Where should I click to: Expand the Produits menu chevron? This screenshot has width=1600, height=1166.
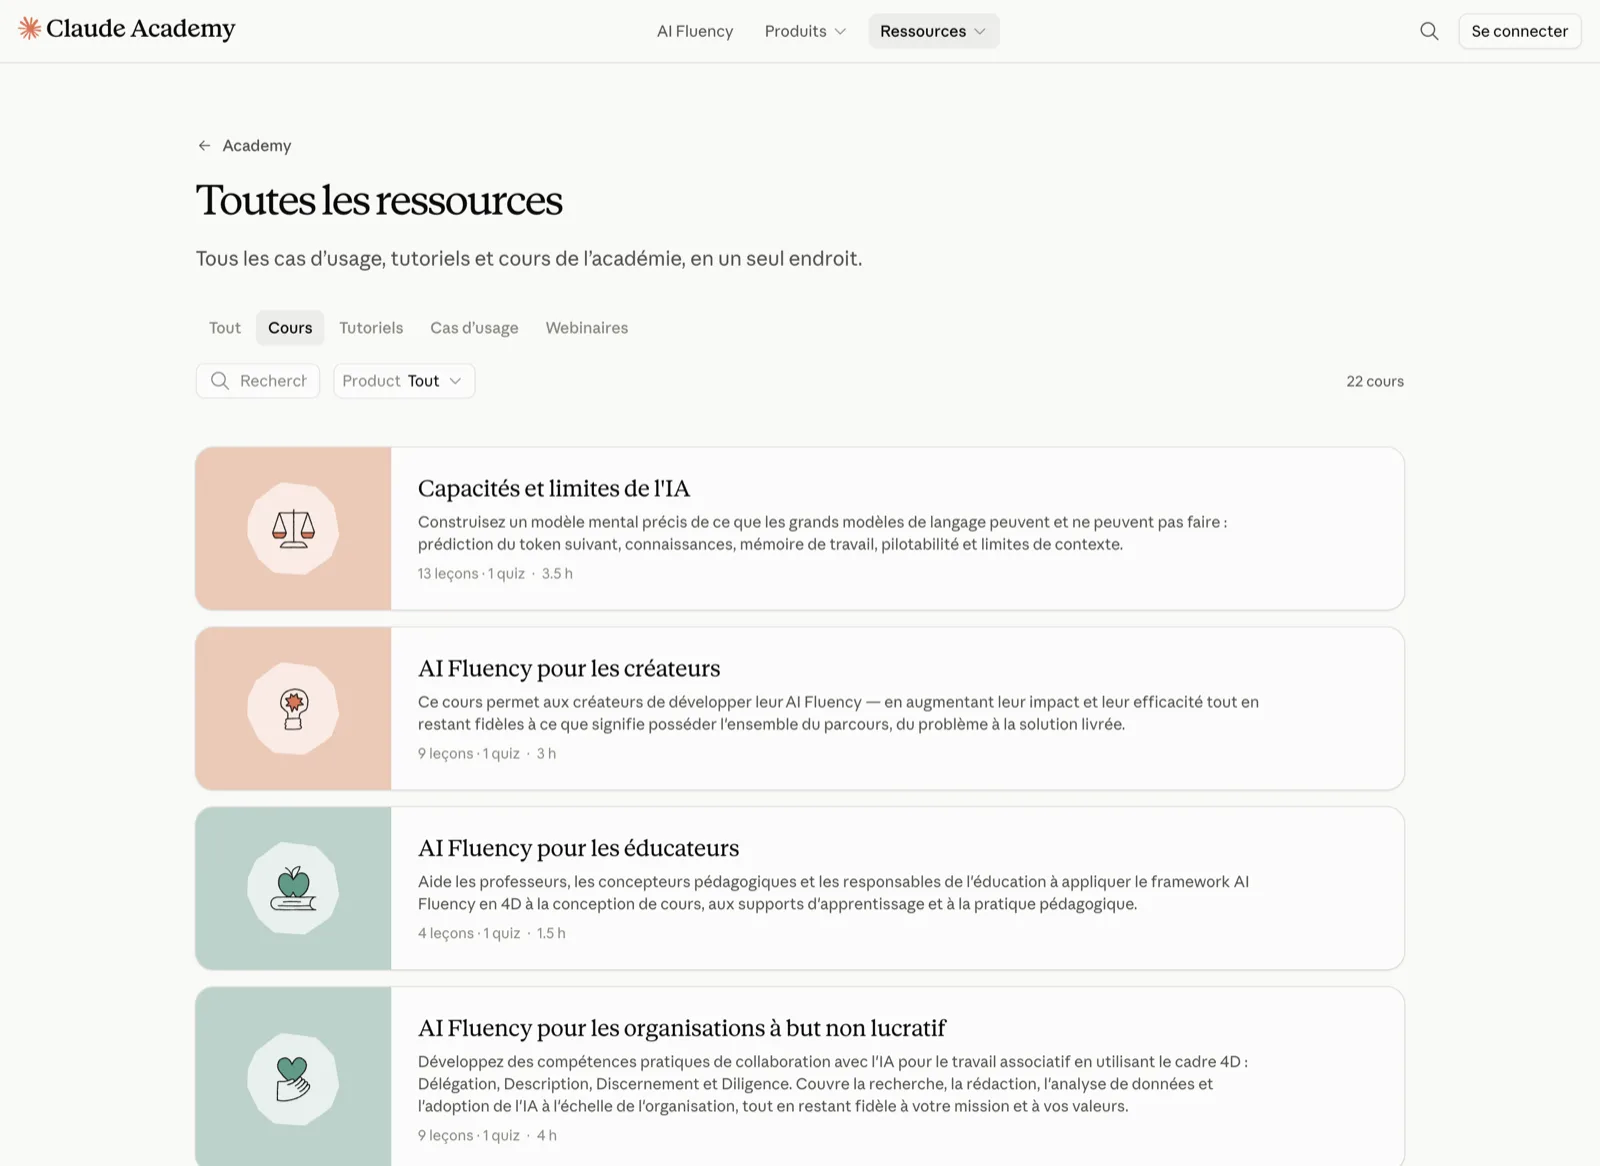pyautogui.click(x=840, y=32)
